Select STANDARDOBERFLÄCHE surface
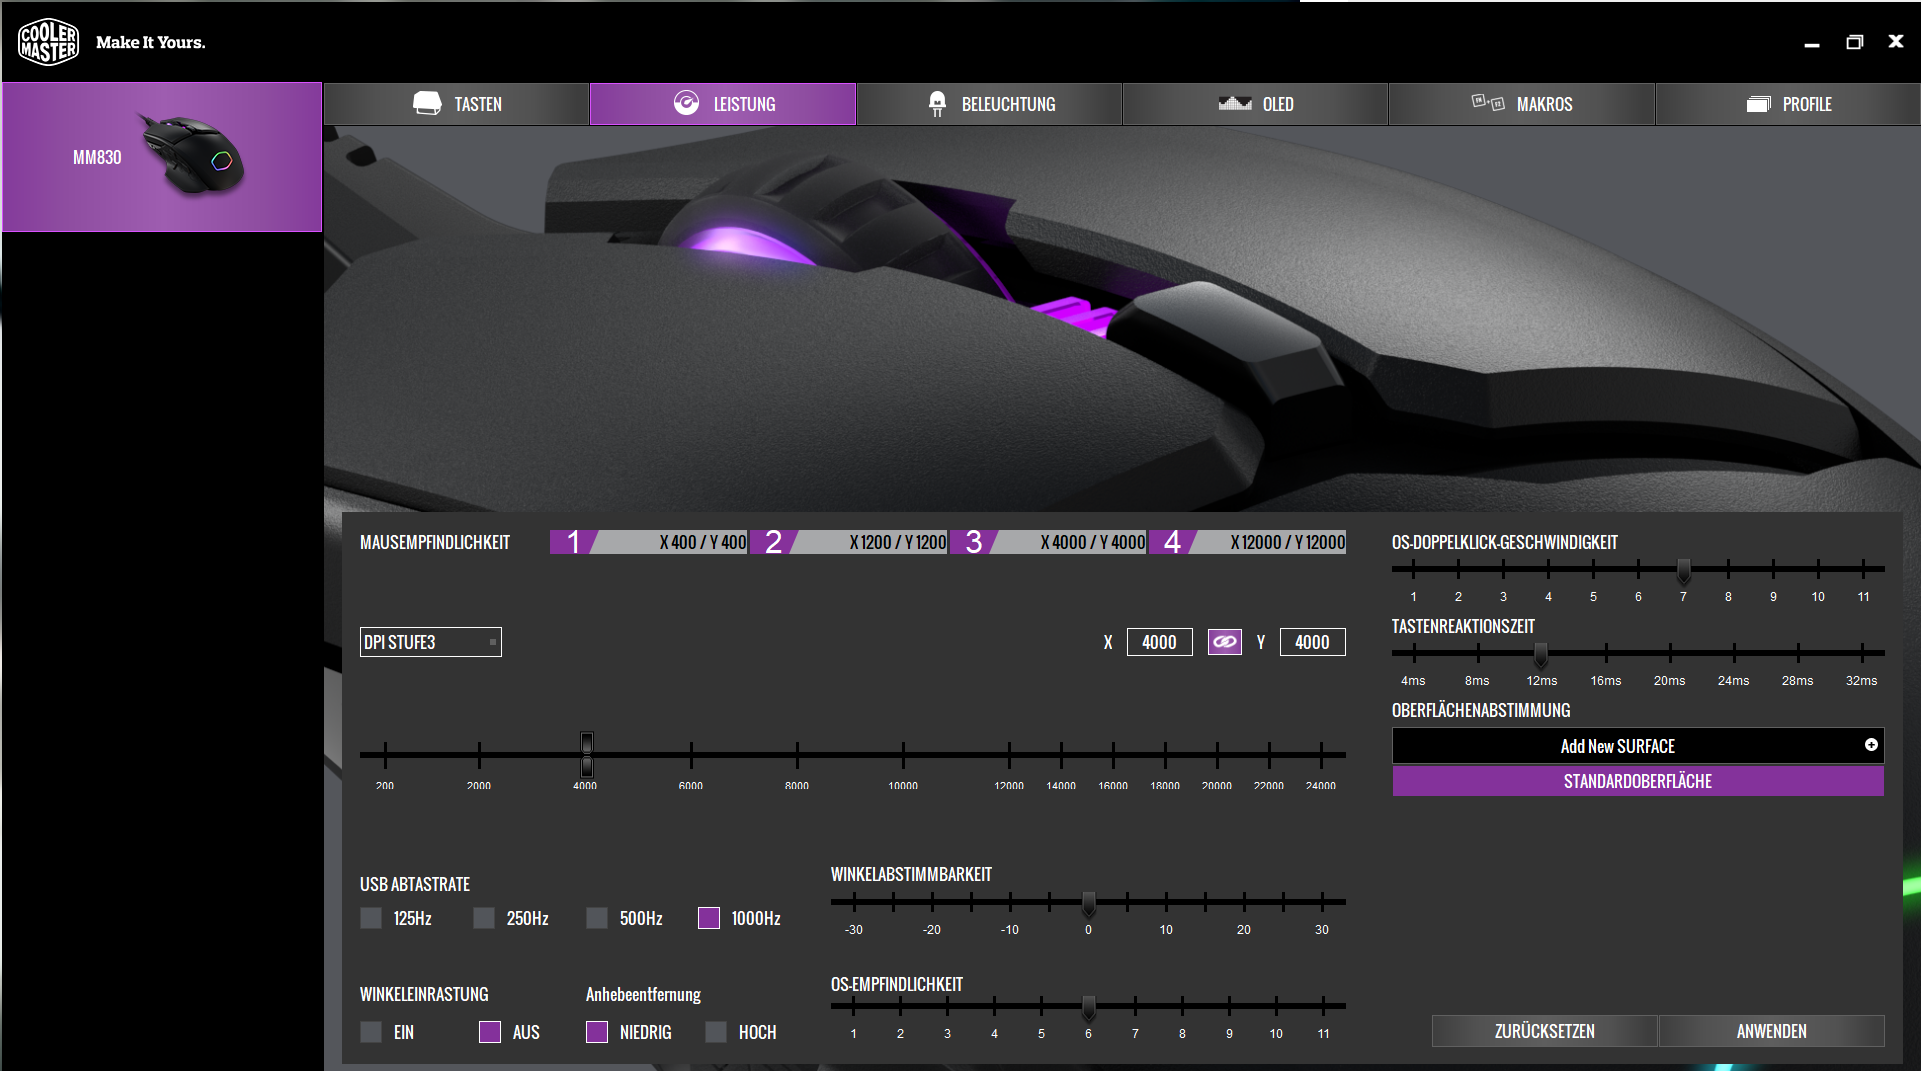Viewport: 1921px width, 1071px height. point(1638,781)
